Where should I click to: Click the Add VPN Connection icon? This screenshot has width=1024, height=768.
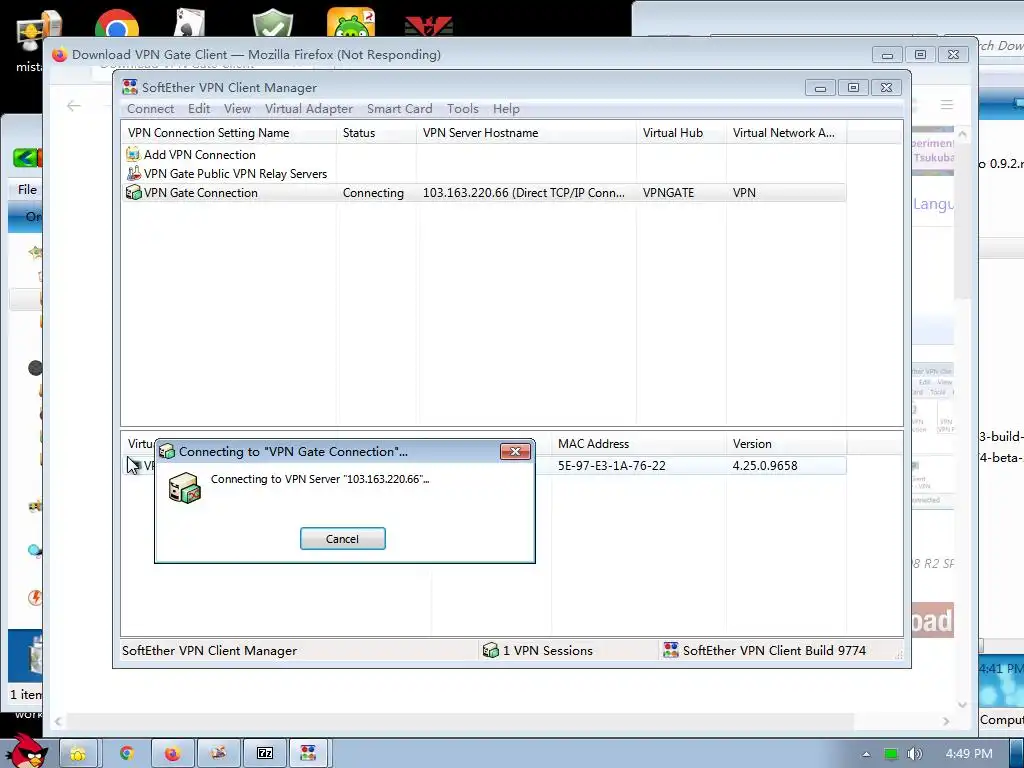click(133, 155)
